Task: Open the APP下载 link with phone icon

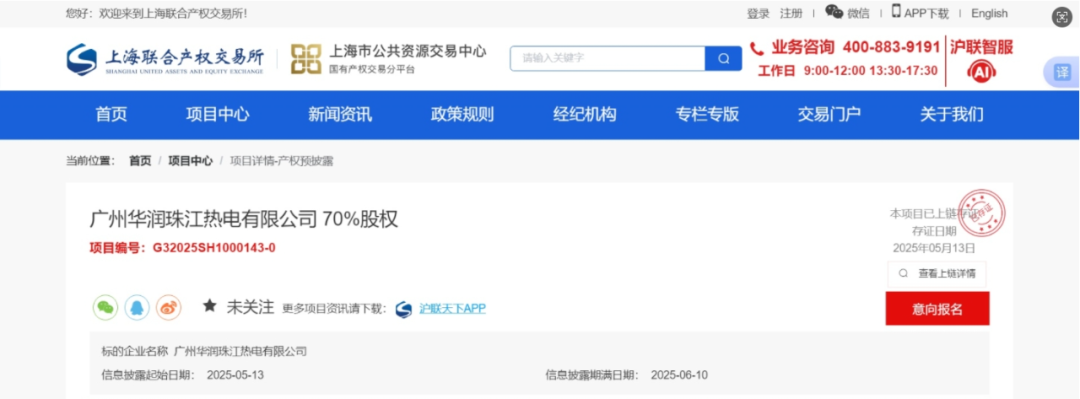Action: 920,13
